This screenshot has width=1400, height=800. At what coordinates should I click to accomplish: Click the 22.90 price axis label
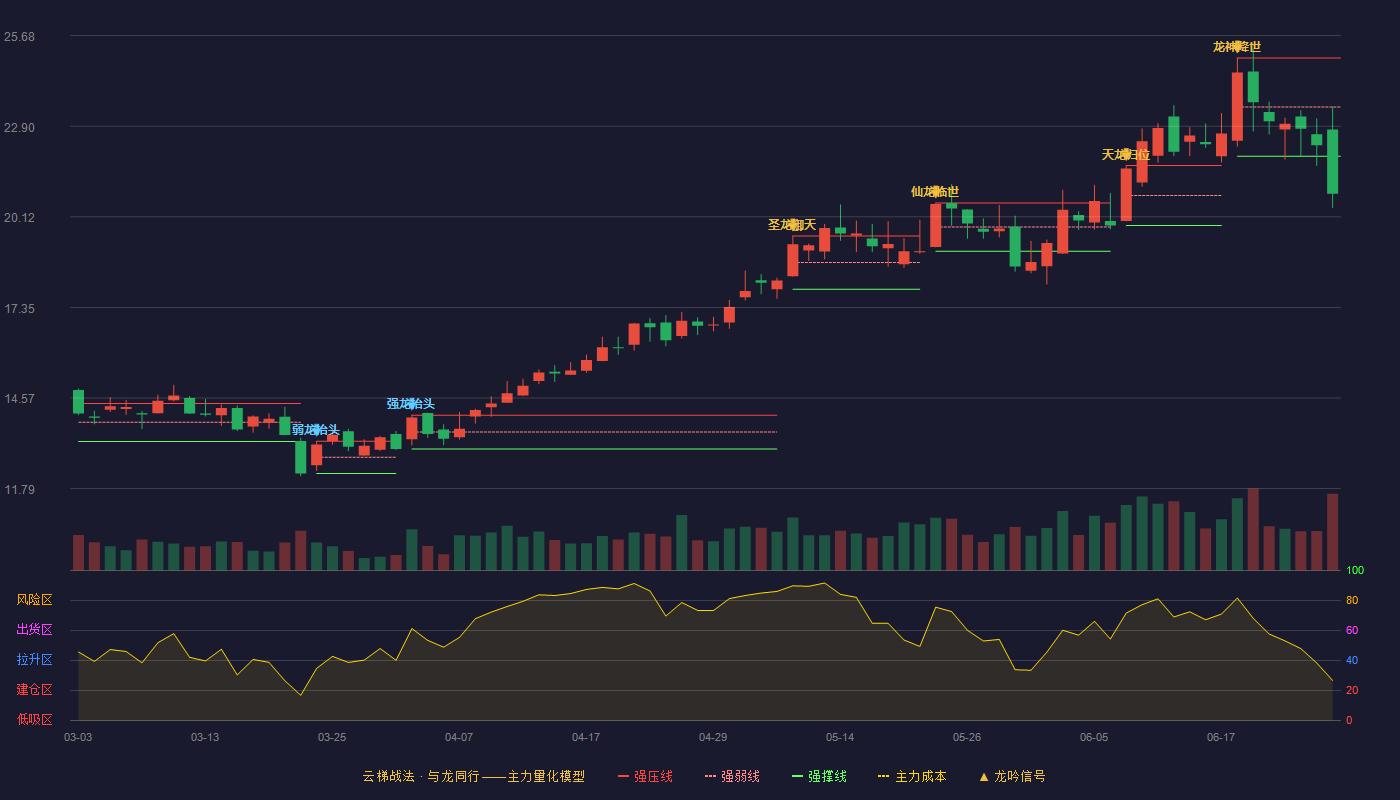click(x=19, y=128)
